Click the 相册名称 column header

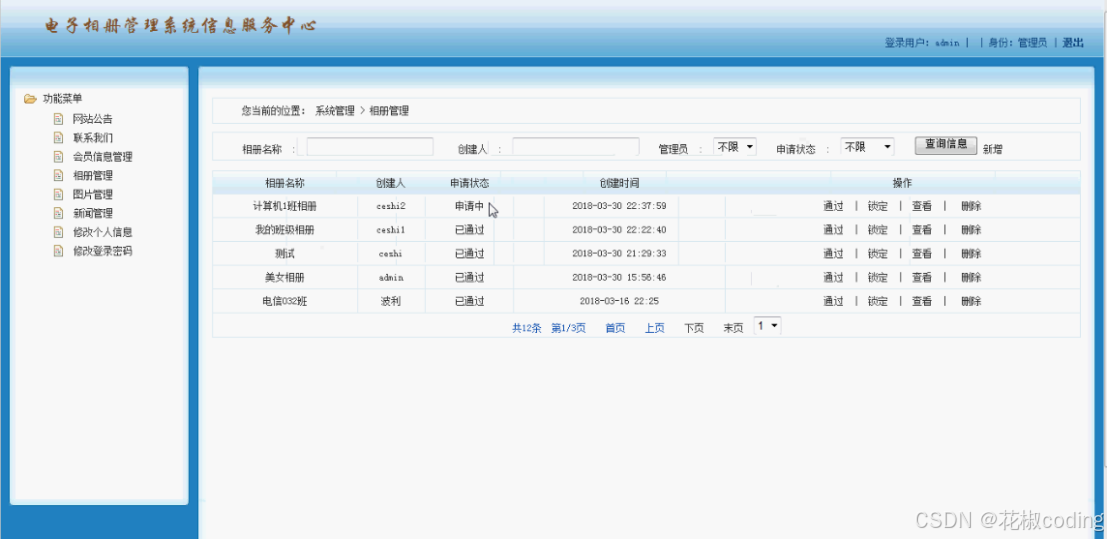[x=285, y=183]
